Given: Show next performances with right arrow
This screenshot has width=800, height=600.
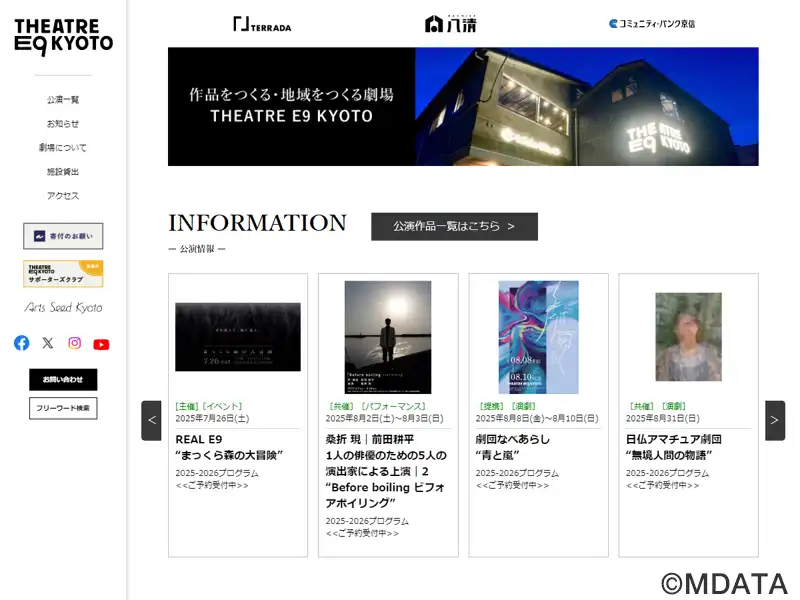Looking at the screenshot, I should 774,420.
